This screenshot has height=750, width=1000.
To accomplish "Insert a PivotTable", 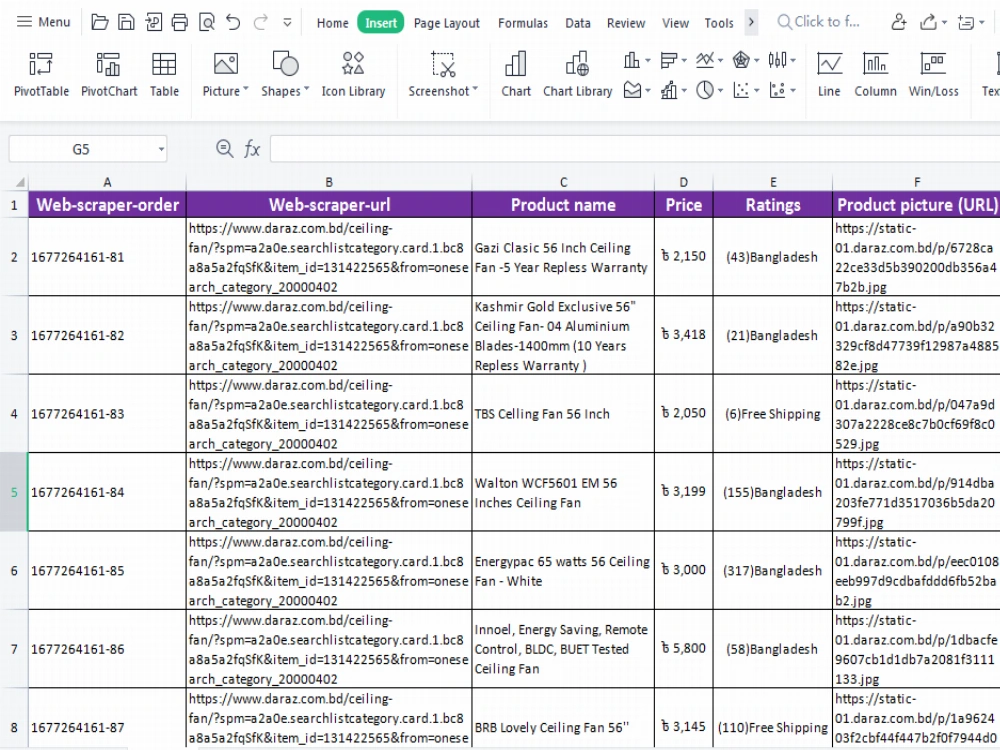I will [x=41, y=75].
